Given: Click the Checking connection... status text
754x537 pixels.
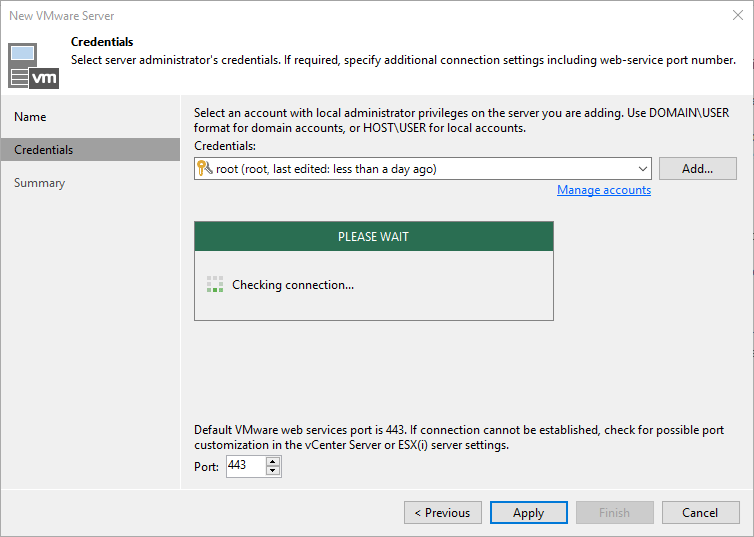Looking at the screenshot, I should pos(293,285).
